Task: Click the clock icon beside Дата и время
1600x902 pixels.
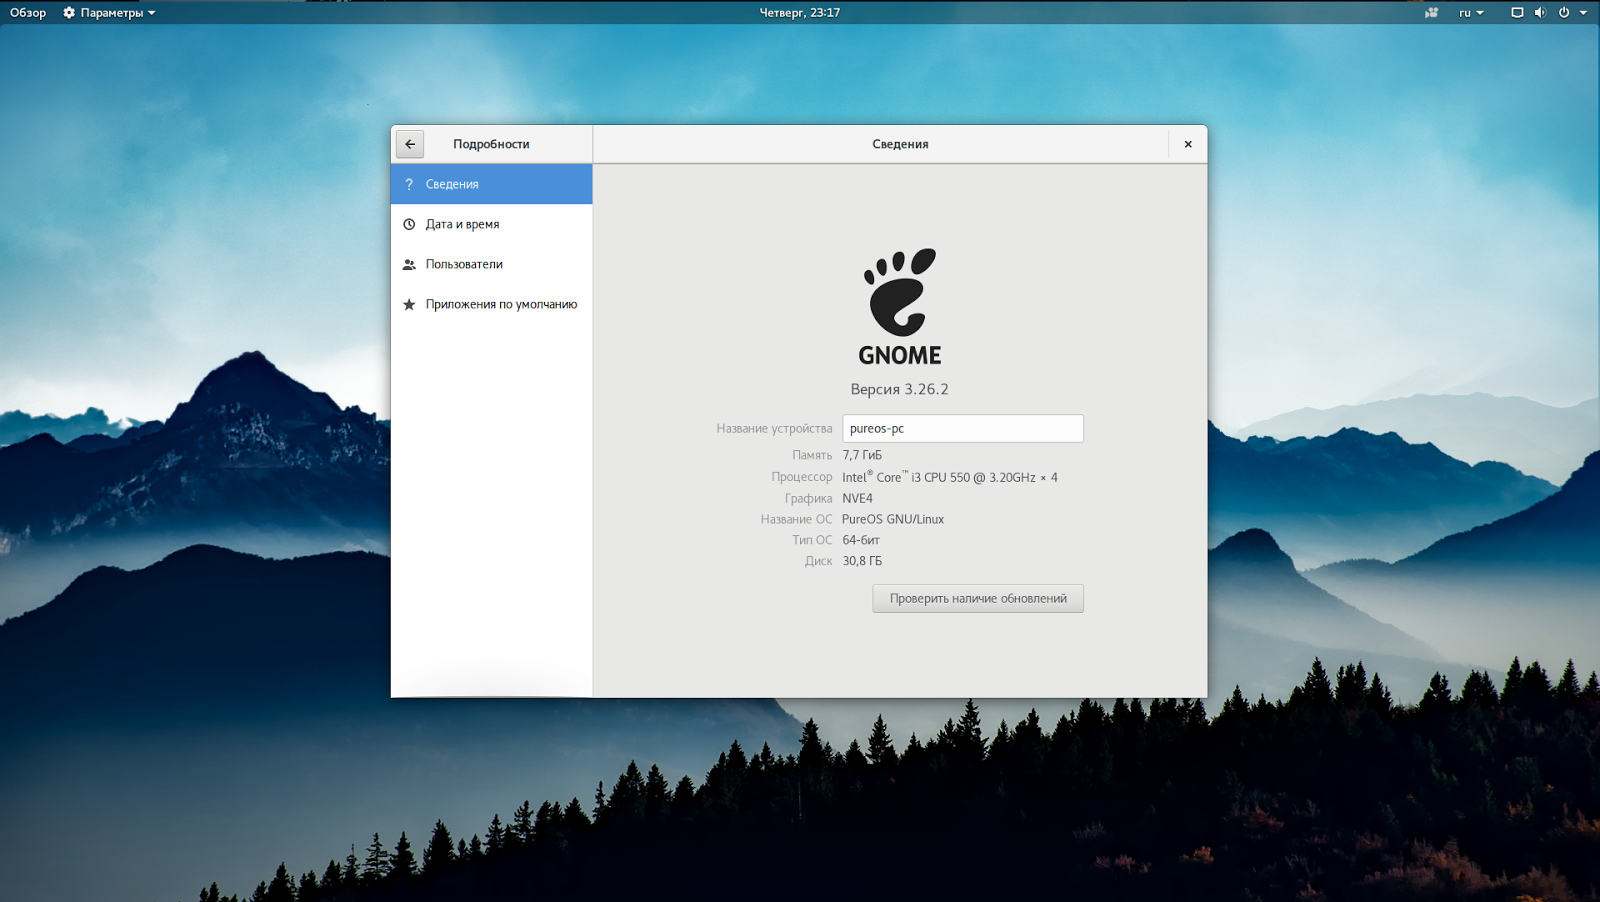Action: (x=409, y=224)
